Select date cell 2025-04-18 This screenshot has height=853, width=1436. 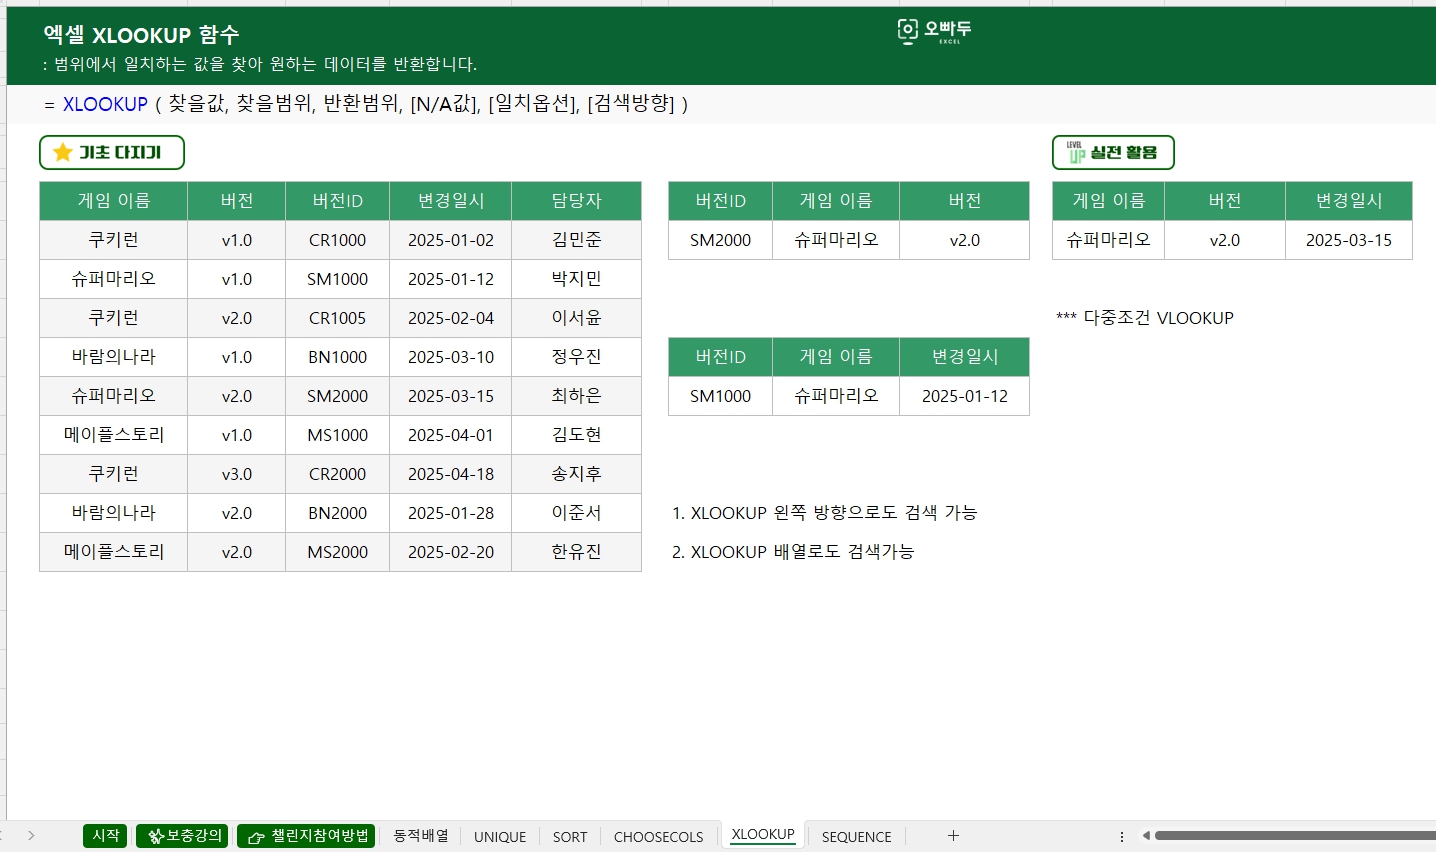450,474
